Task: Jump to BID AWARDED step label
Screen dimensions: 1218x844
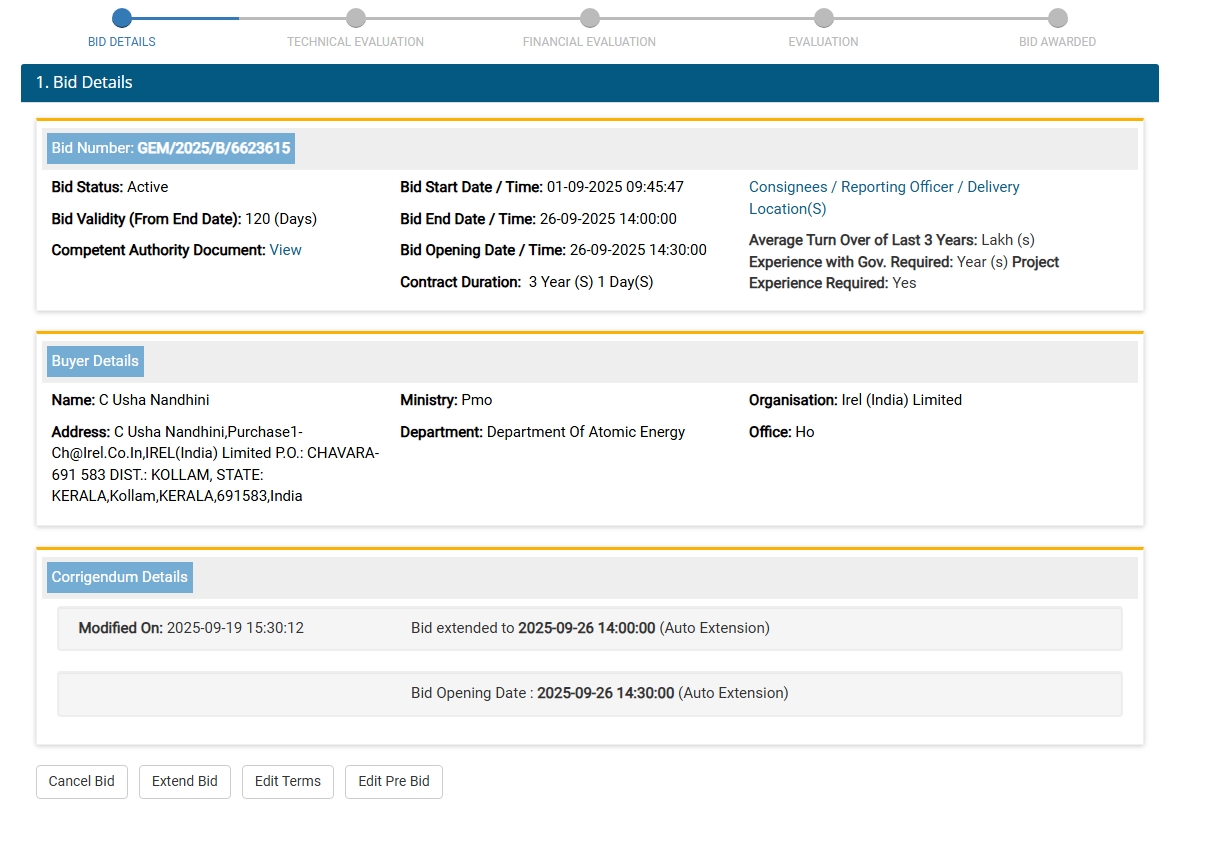Action: tap(1057, 42)
